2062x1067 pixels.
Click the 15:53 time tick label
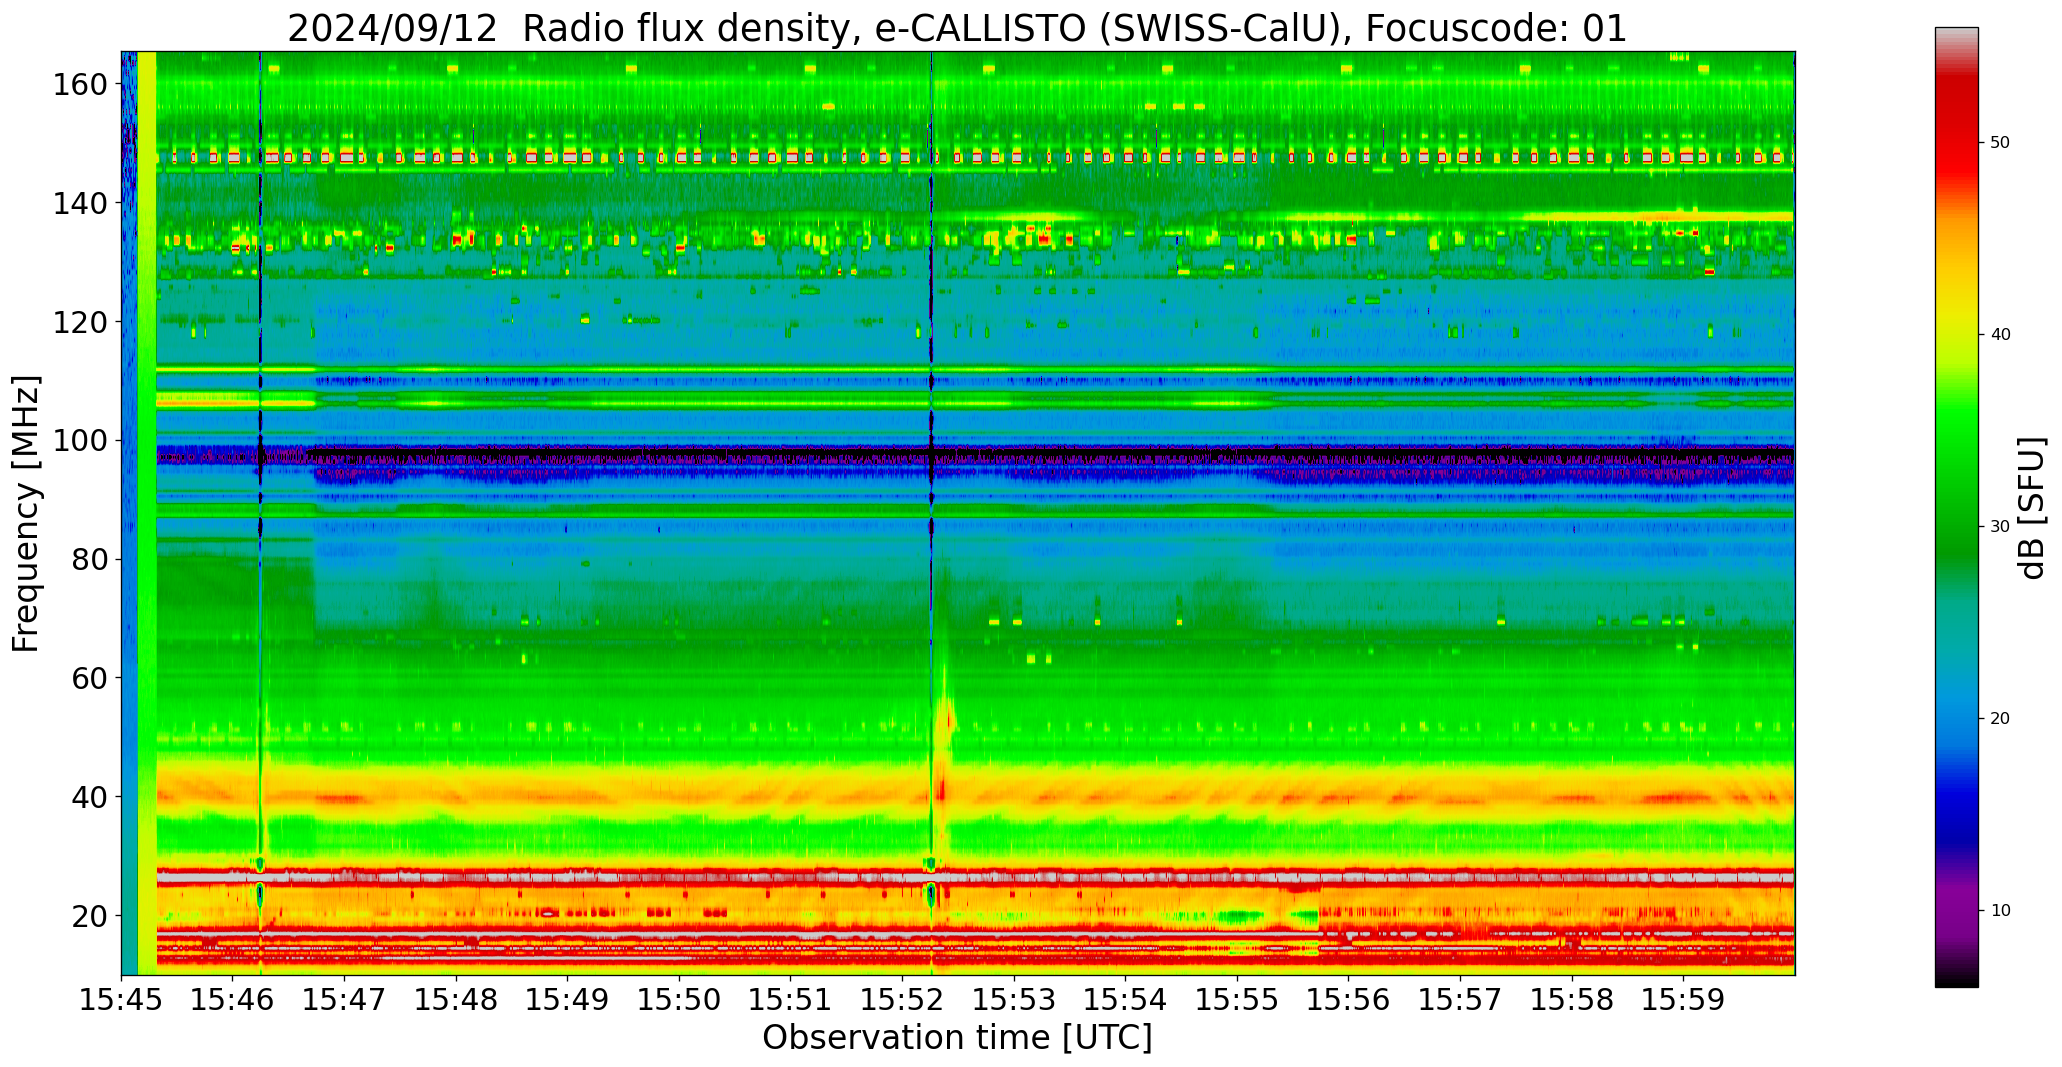1014,1000
